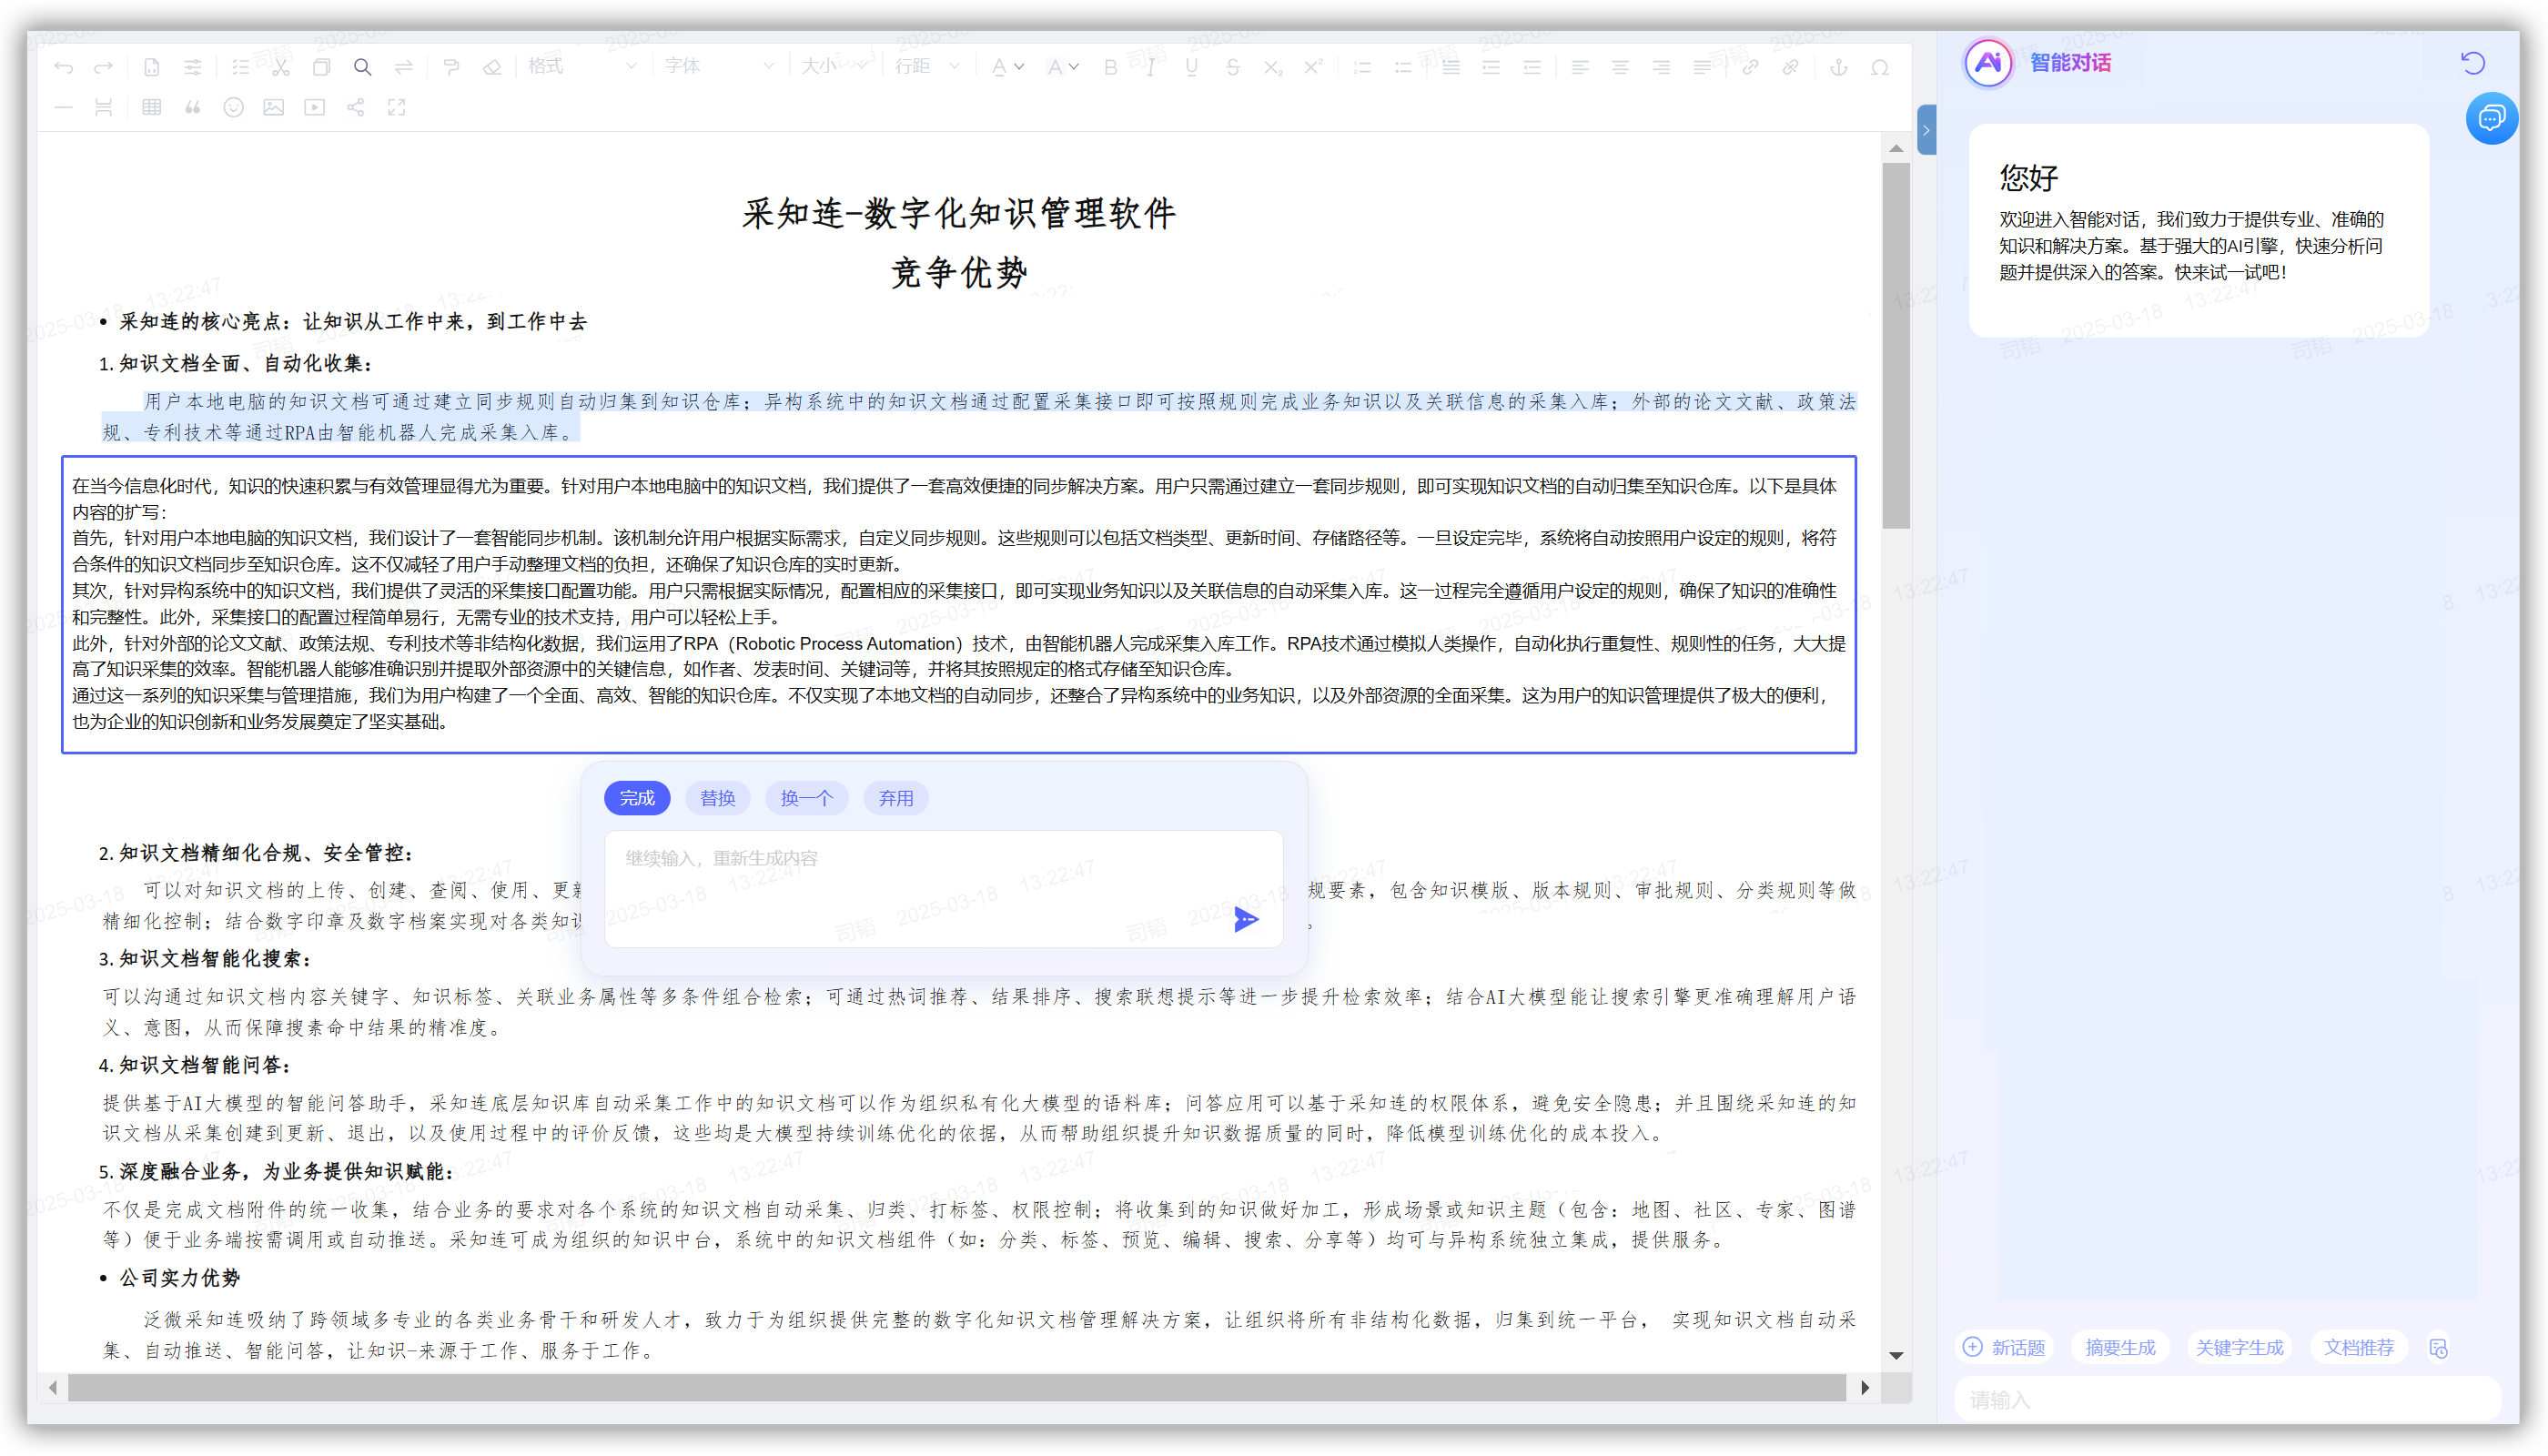
Task: Refresh the AI chat conversation
Action: coord(2472,63)
